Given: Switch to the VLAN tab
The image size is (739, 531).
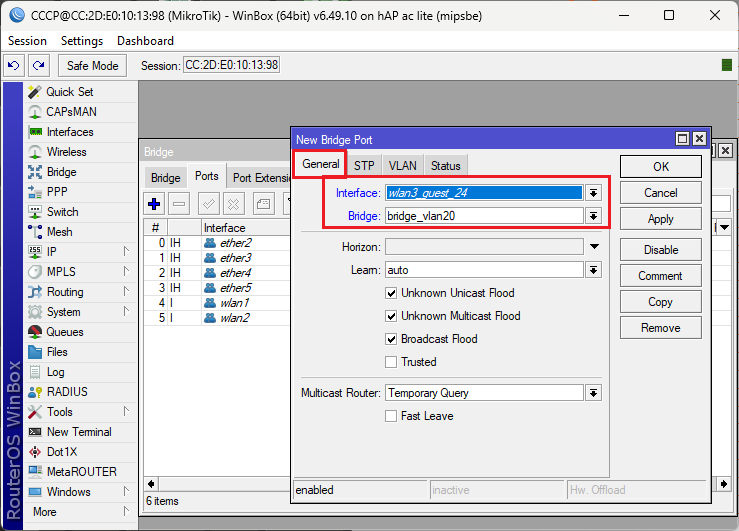Looking at the screenshot, I should 402,166.
